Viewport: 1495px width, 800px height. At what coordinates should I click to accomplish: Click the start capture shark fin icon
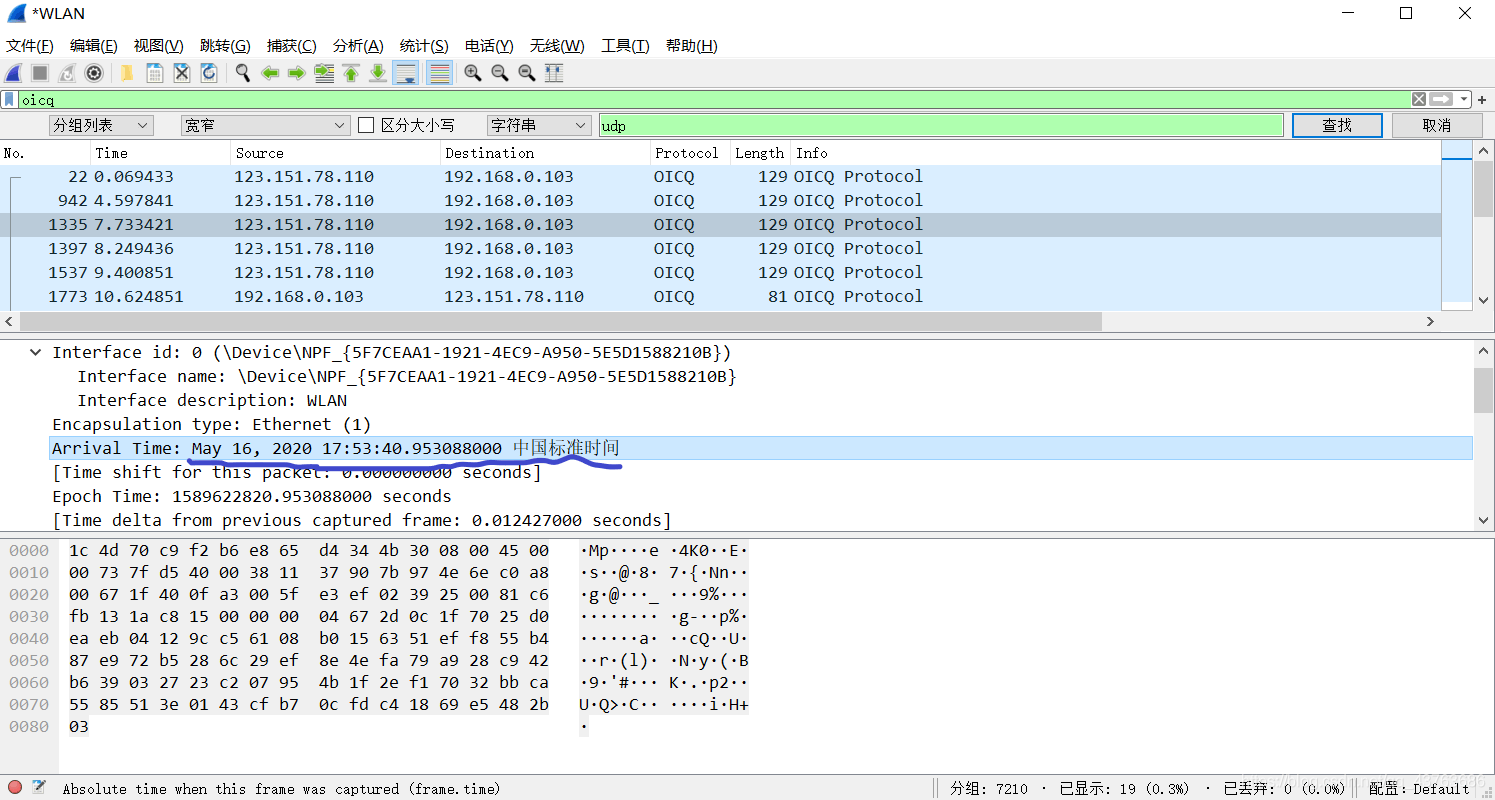13,73
